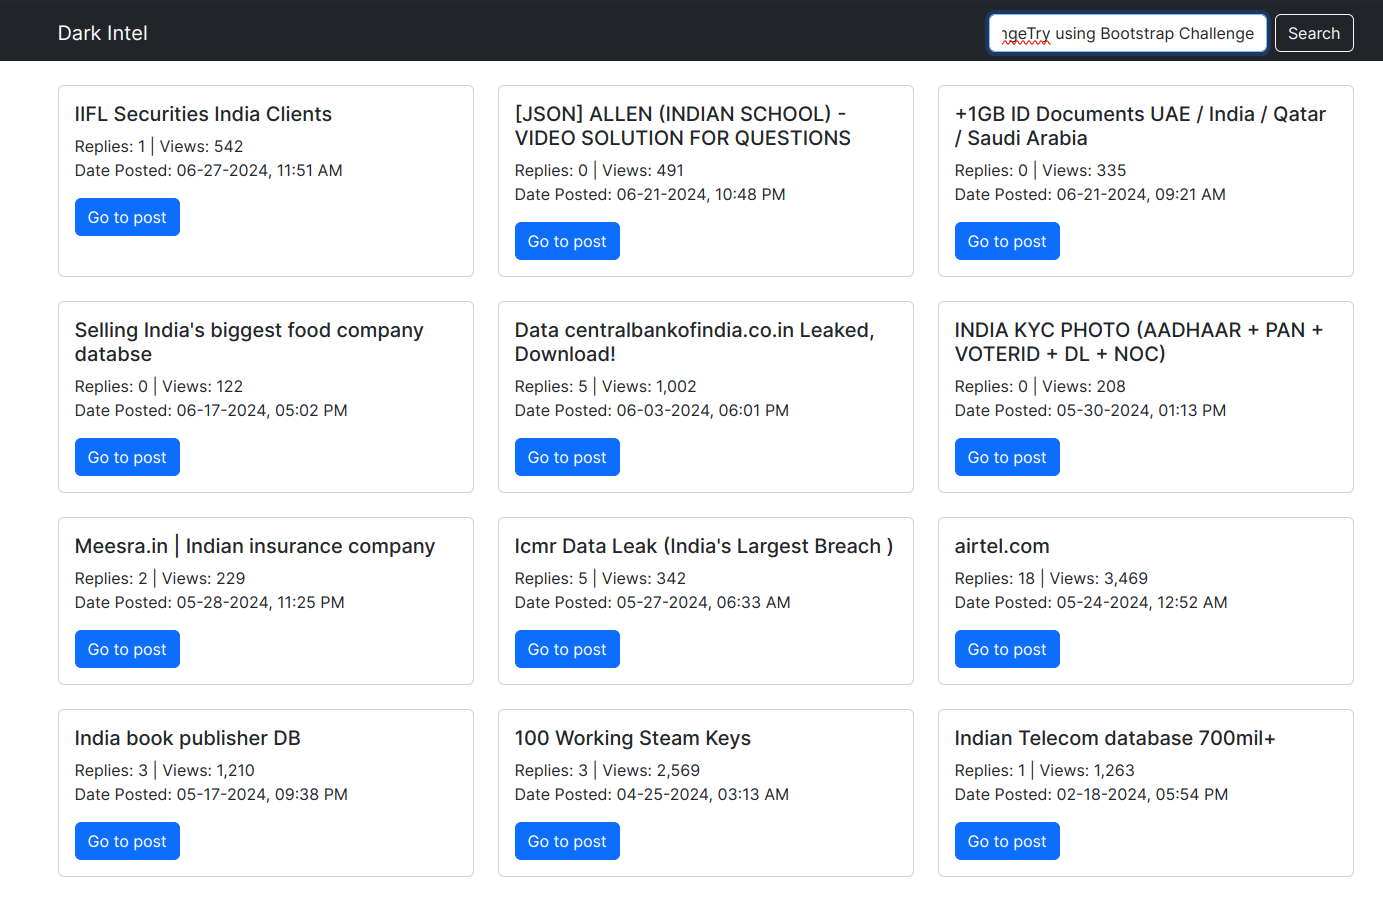Click the "[JSON] ALLEN (INDIAN SCHOOL)" heading

(683, 126)
